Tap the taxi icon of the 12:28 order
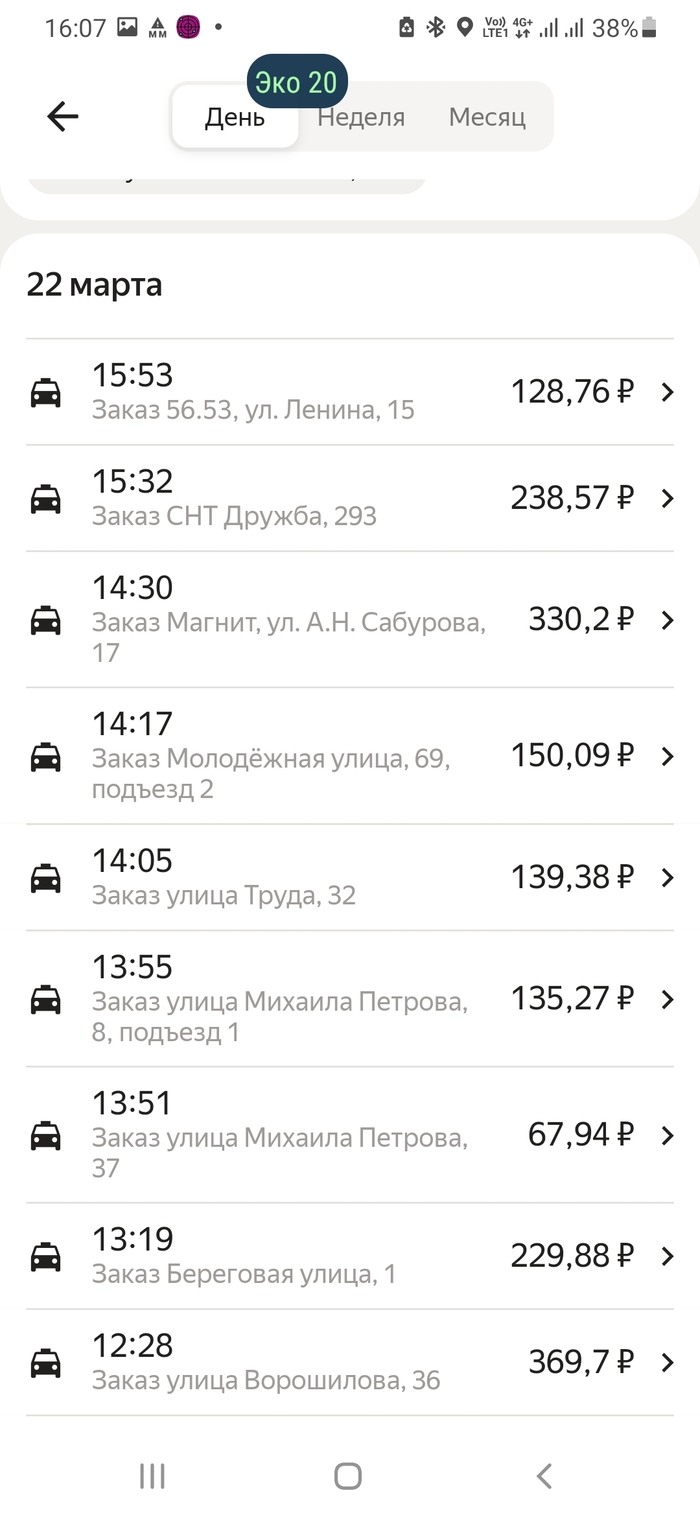This screenshot has width=700, height=1517. coord(46,1362)
